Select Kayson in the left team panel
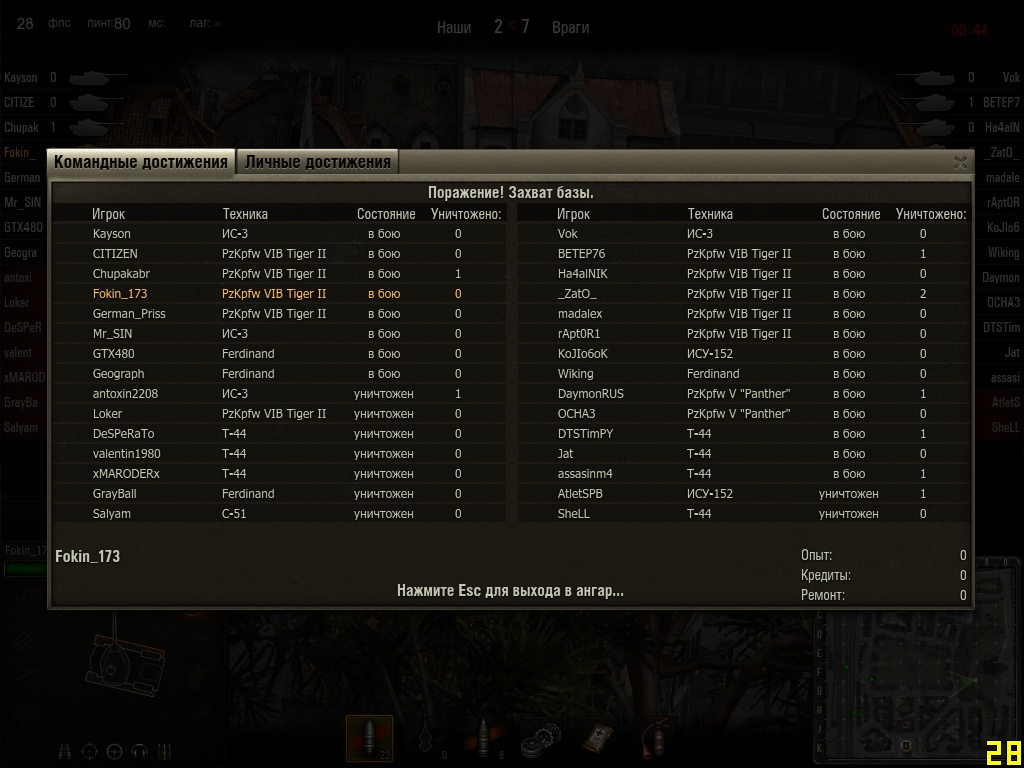 pos(21,78)
